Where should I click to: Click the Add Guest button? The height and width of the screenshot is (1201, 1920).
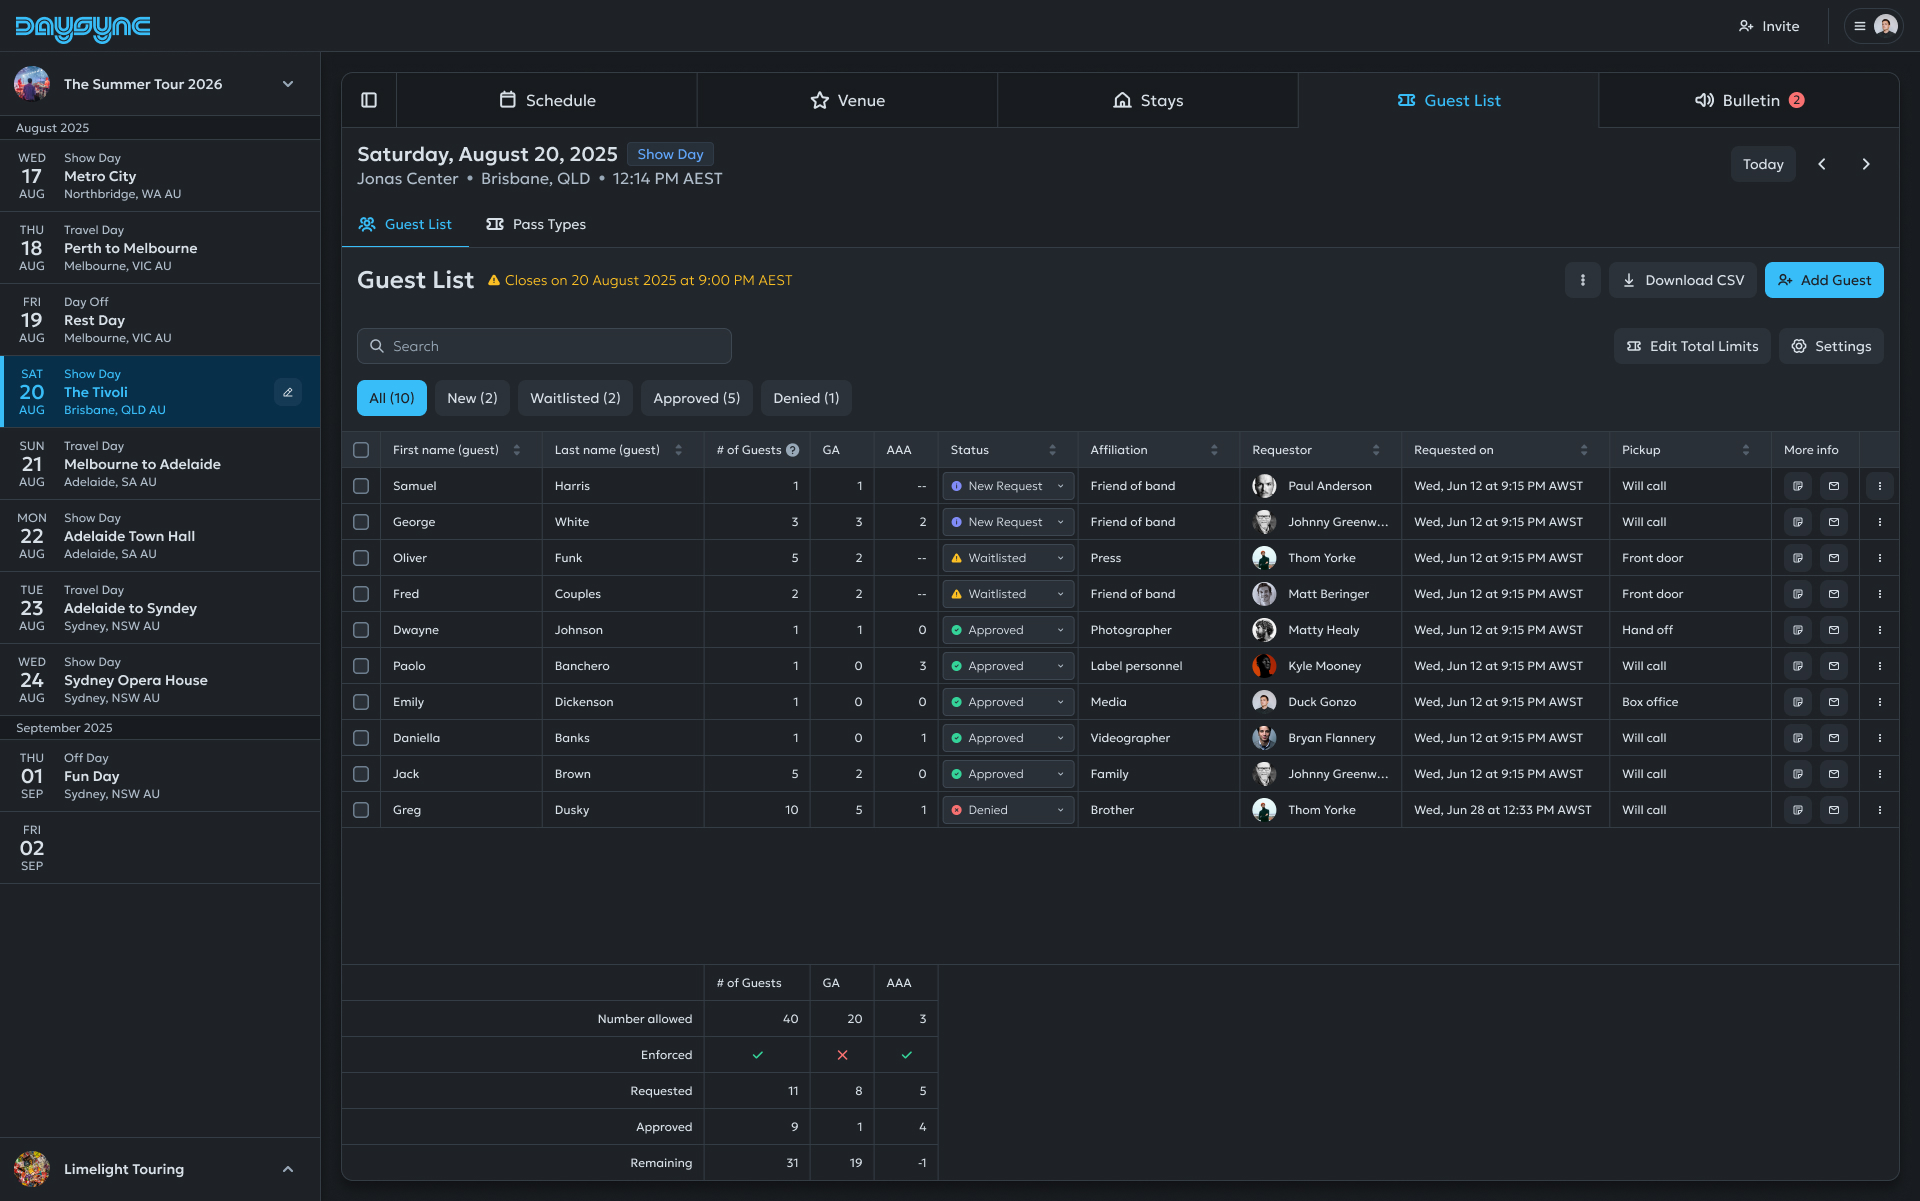pos(1824,280)
